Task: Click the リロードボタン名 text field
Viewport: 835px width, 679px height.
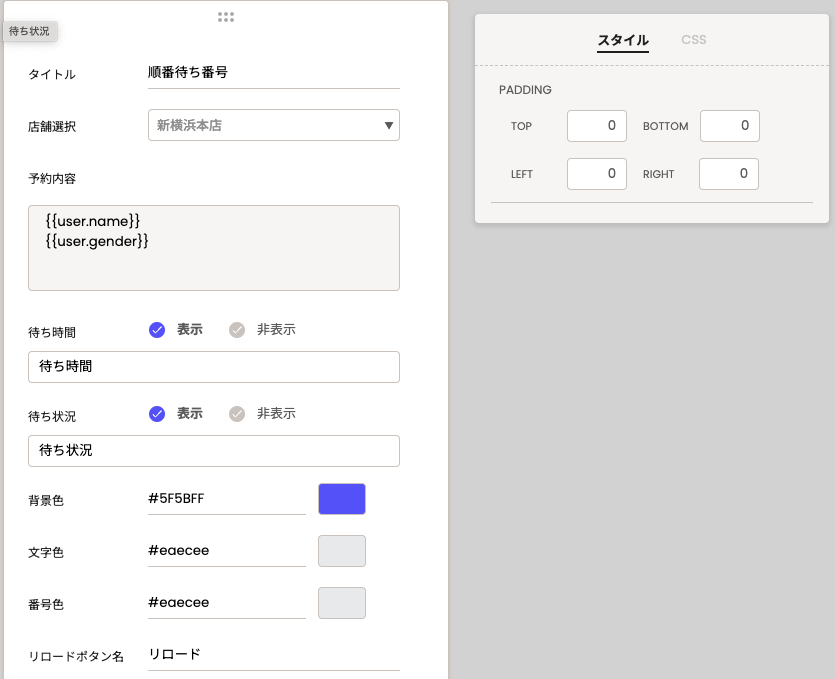Action: (273, 655)
